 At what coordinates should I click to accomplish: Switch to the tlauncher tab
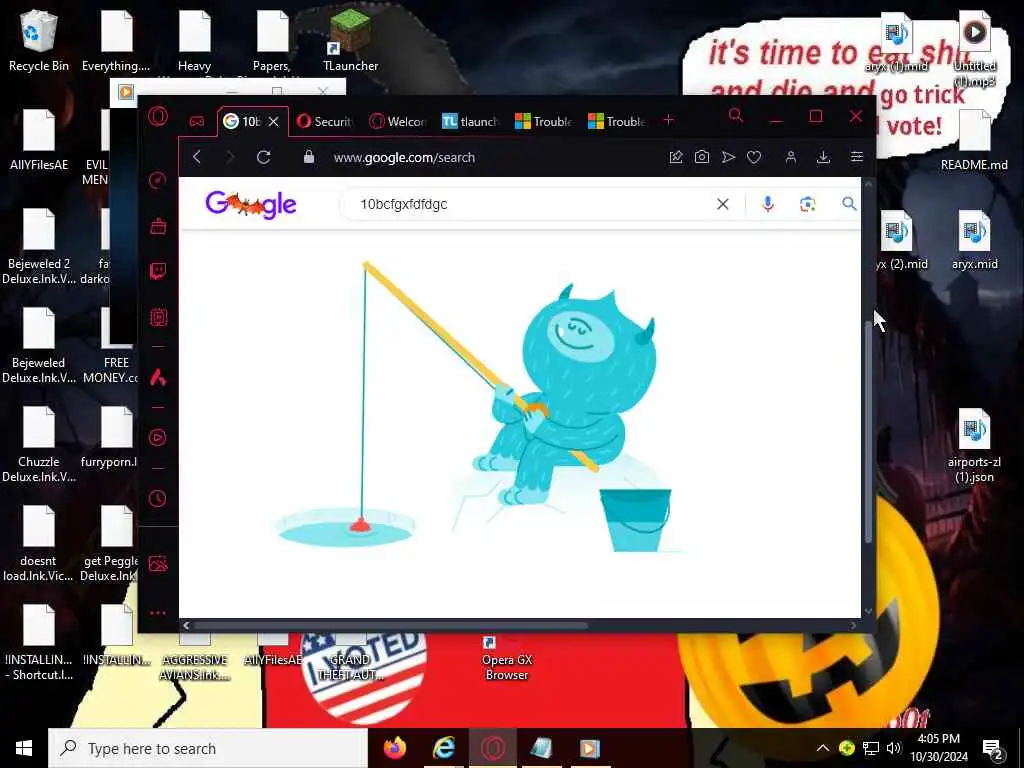(470, 121)
